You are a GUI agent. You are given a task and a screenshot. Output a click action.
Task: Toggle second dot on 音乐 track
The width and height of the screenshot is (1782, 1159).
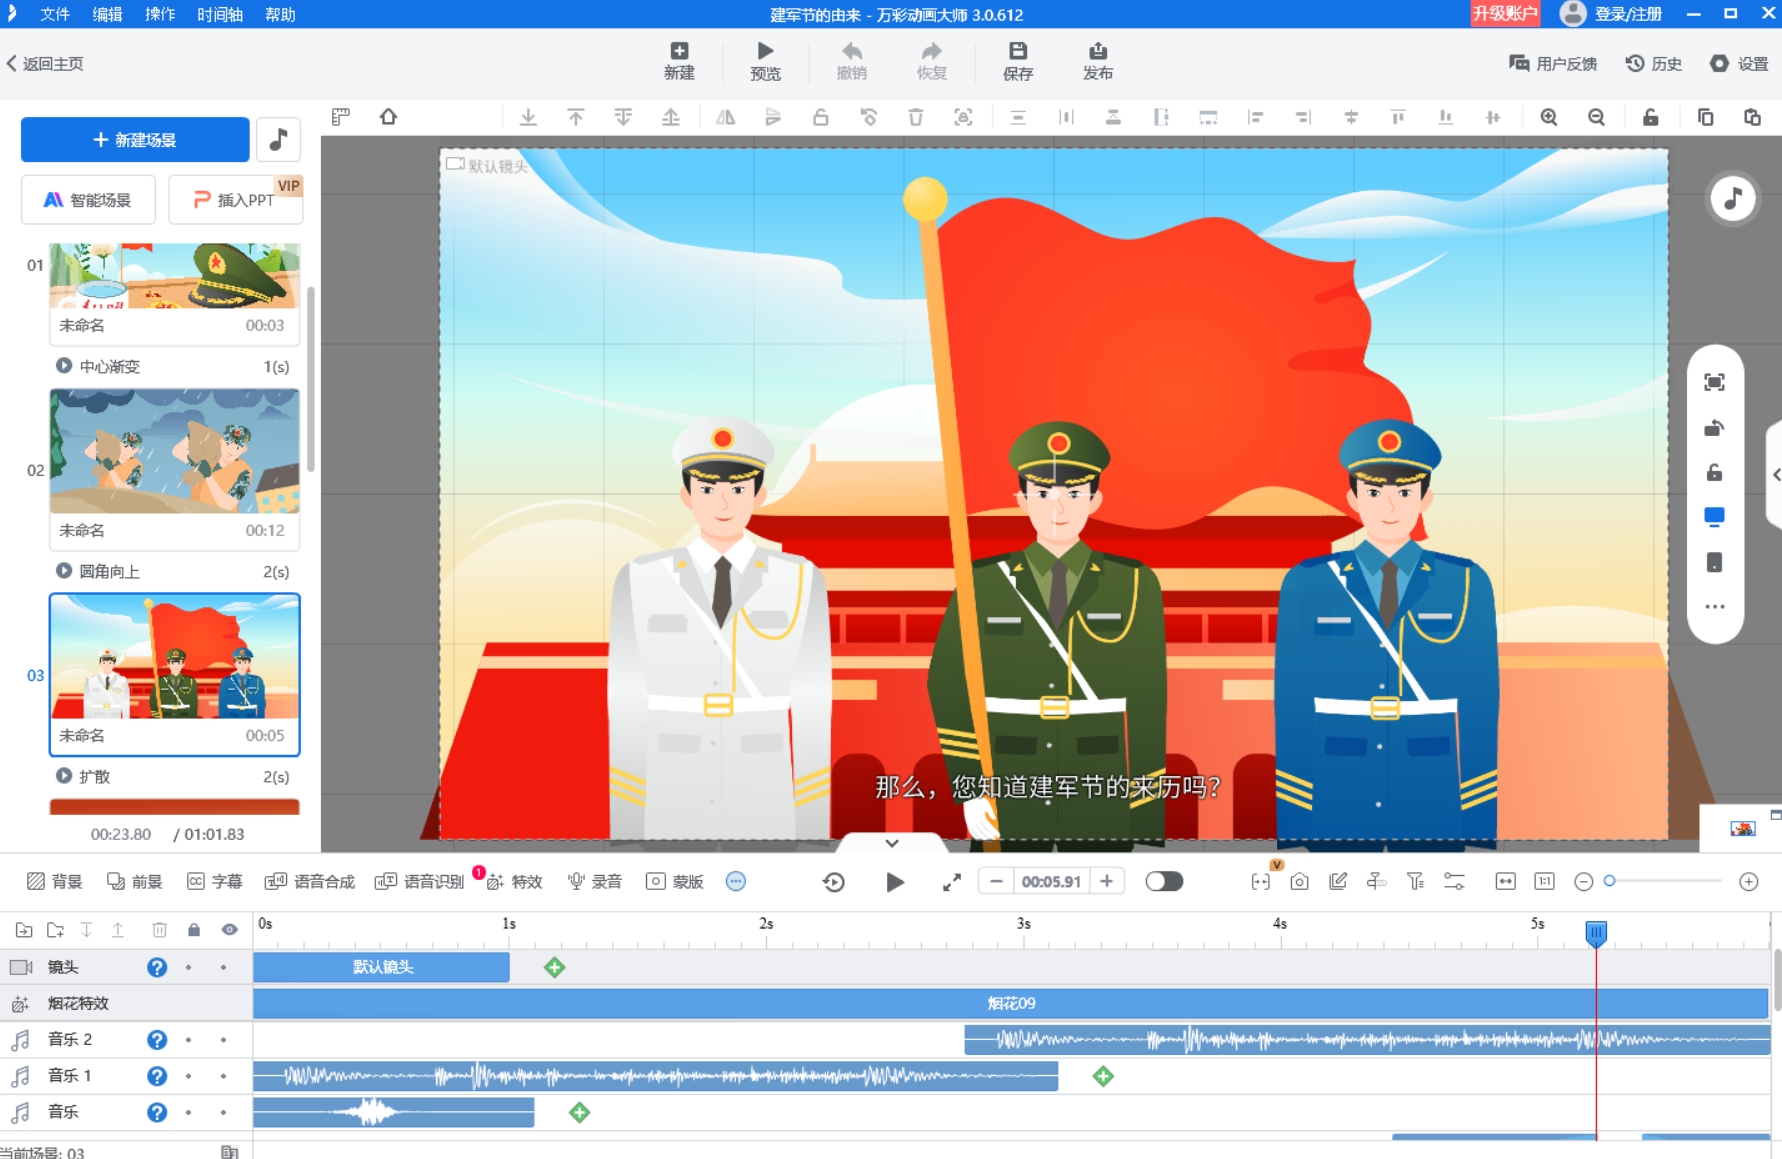(223, 1112)
